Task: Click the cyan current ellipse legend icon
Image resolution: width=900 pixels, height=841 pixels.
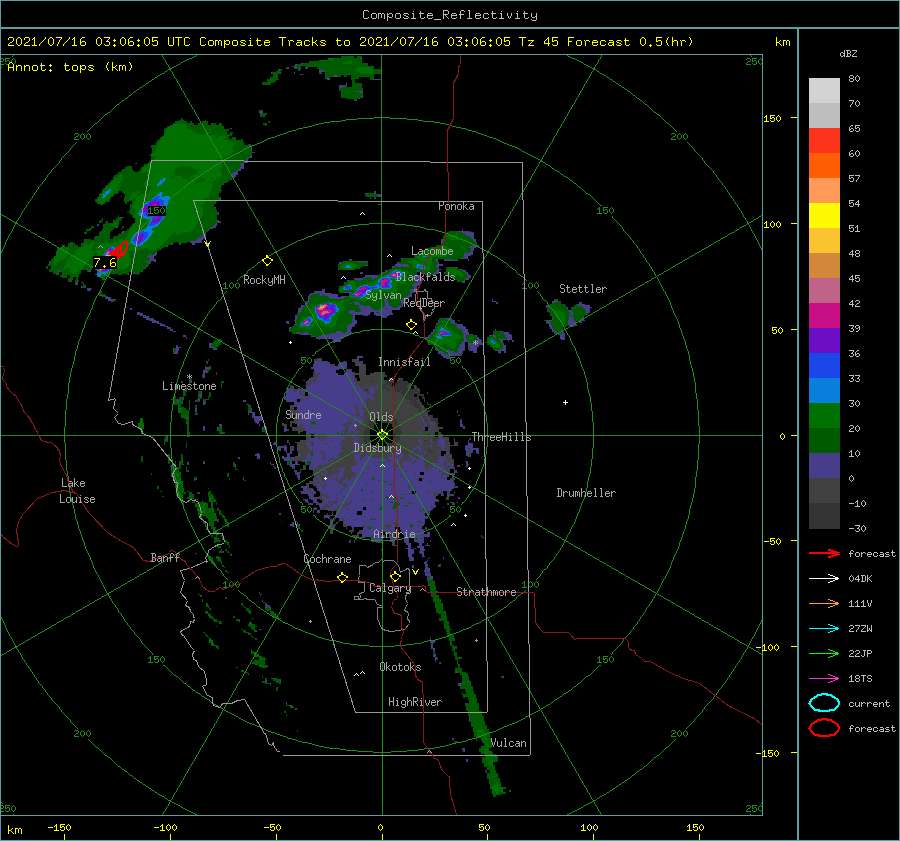Action: tap(824, 703)
